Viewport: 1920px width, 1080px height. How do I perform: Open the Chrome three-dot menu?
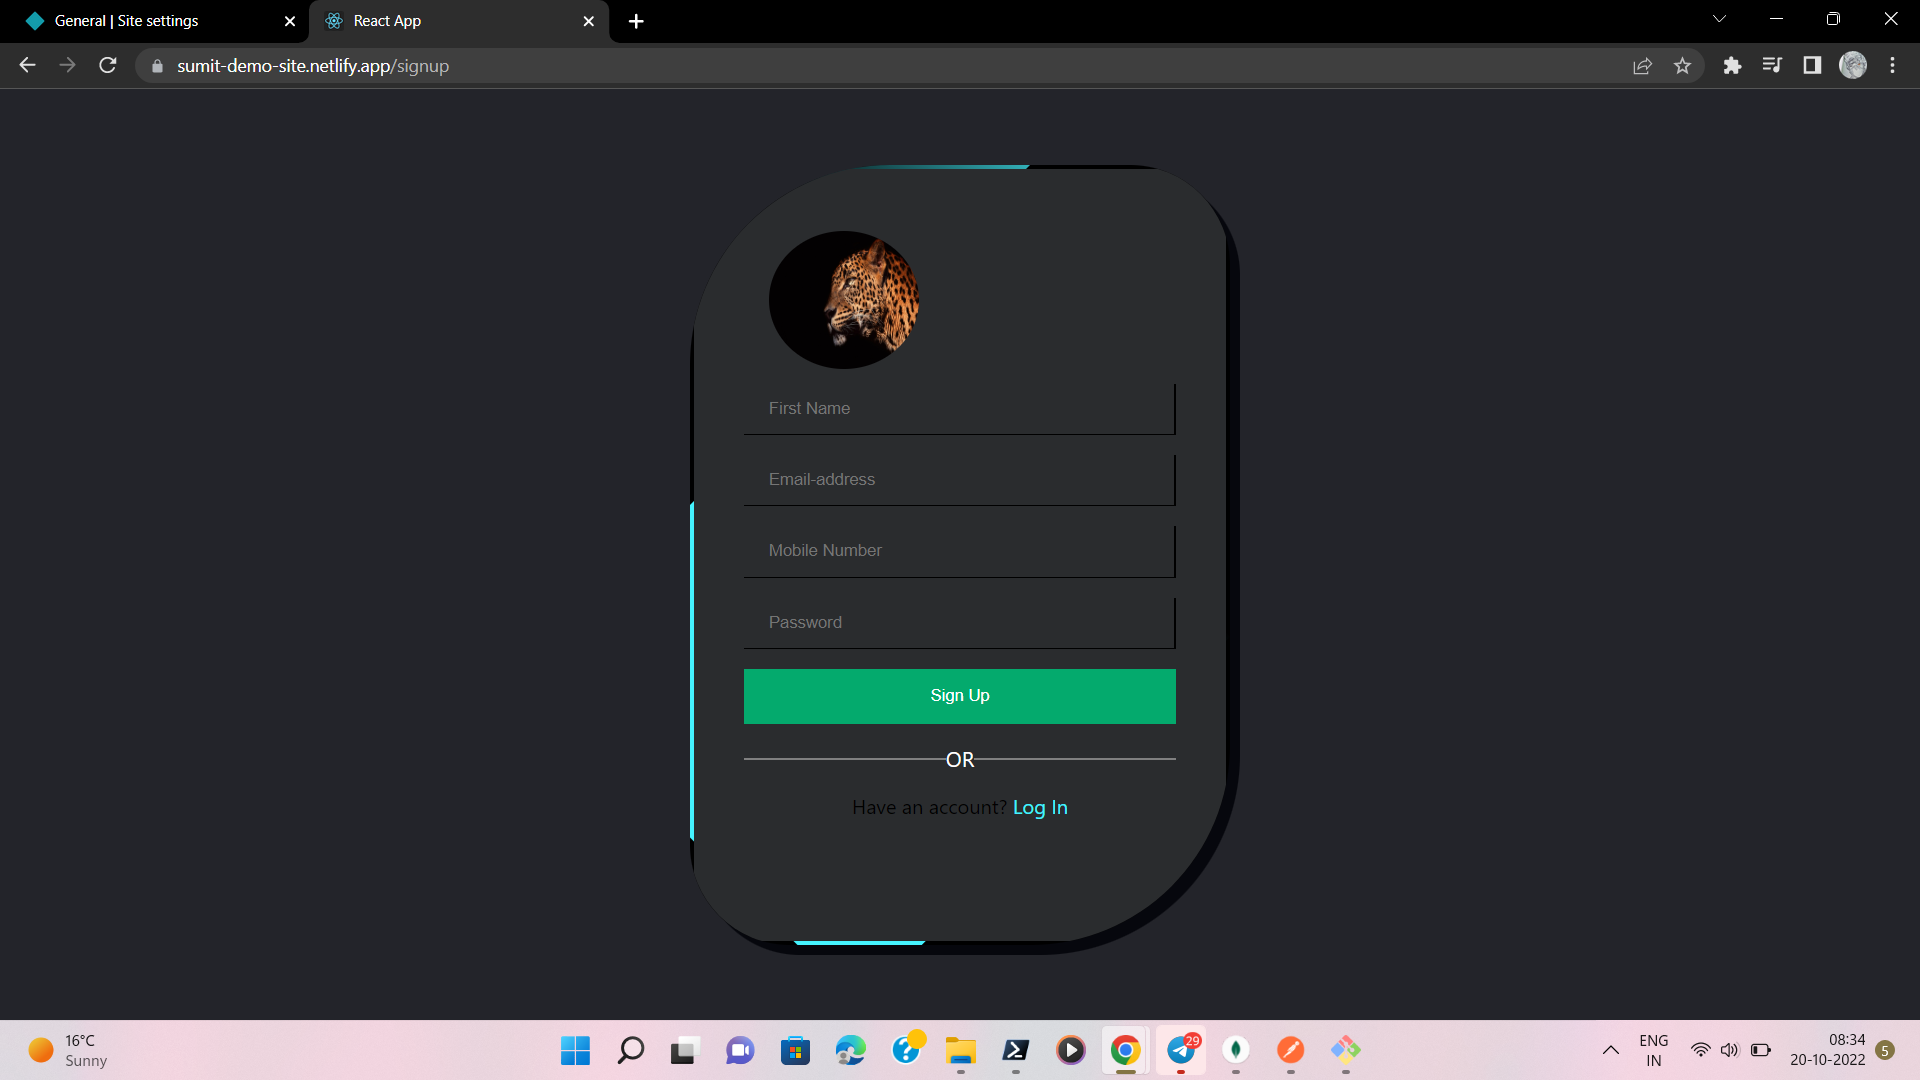[x=1892, y=65]
